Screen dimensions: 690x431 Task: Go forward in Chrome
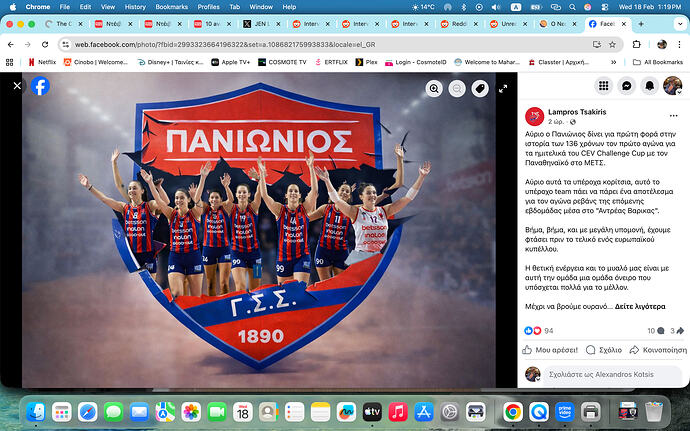pyautogui.click(x=28, y=44)
